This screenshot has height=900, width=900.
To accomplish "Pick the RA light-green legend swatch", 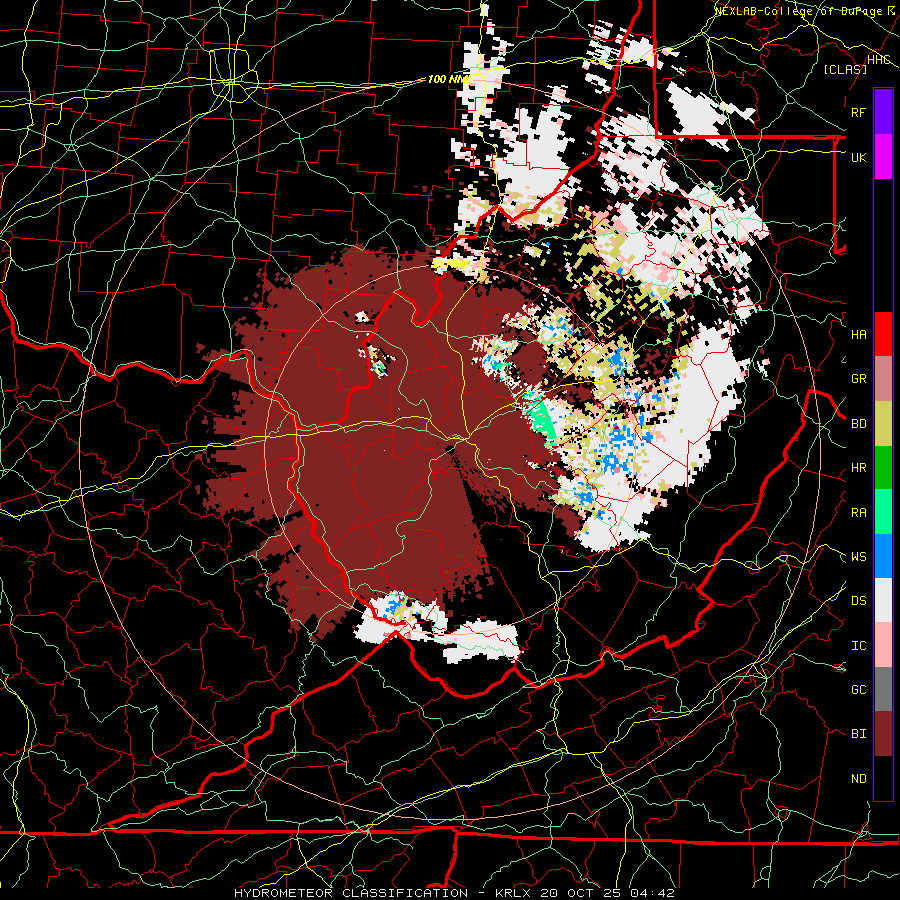I will [x=883, y=512].
